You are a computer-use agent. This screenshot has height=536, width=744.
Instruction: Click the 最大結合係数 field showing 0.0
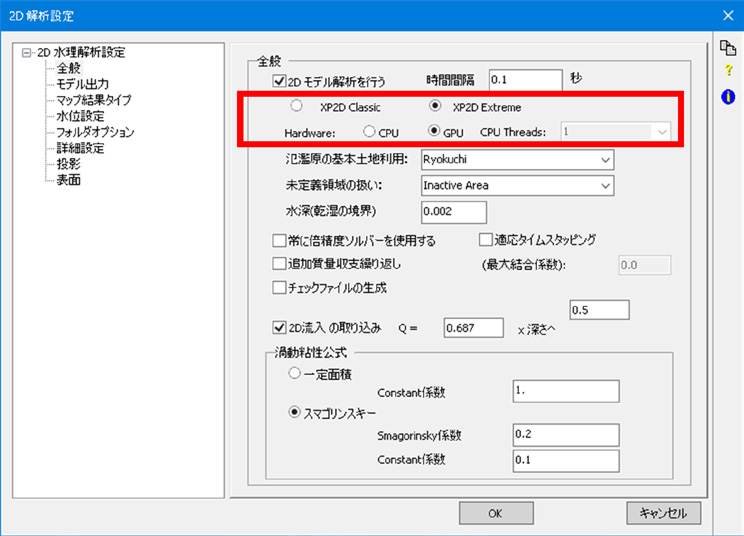pos(645,265)
